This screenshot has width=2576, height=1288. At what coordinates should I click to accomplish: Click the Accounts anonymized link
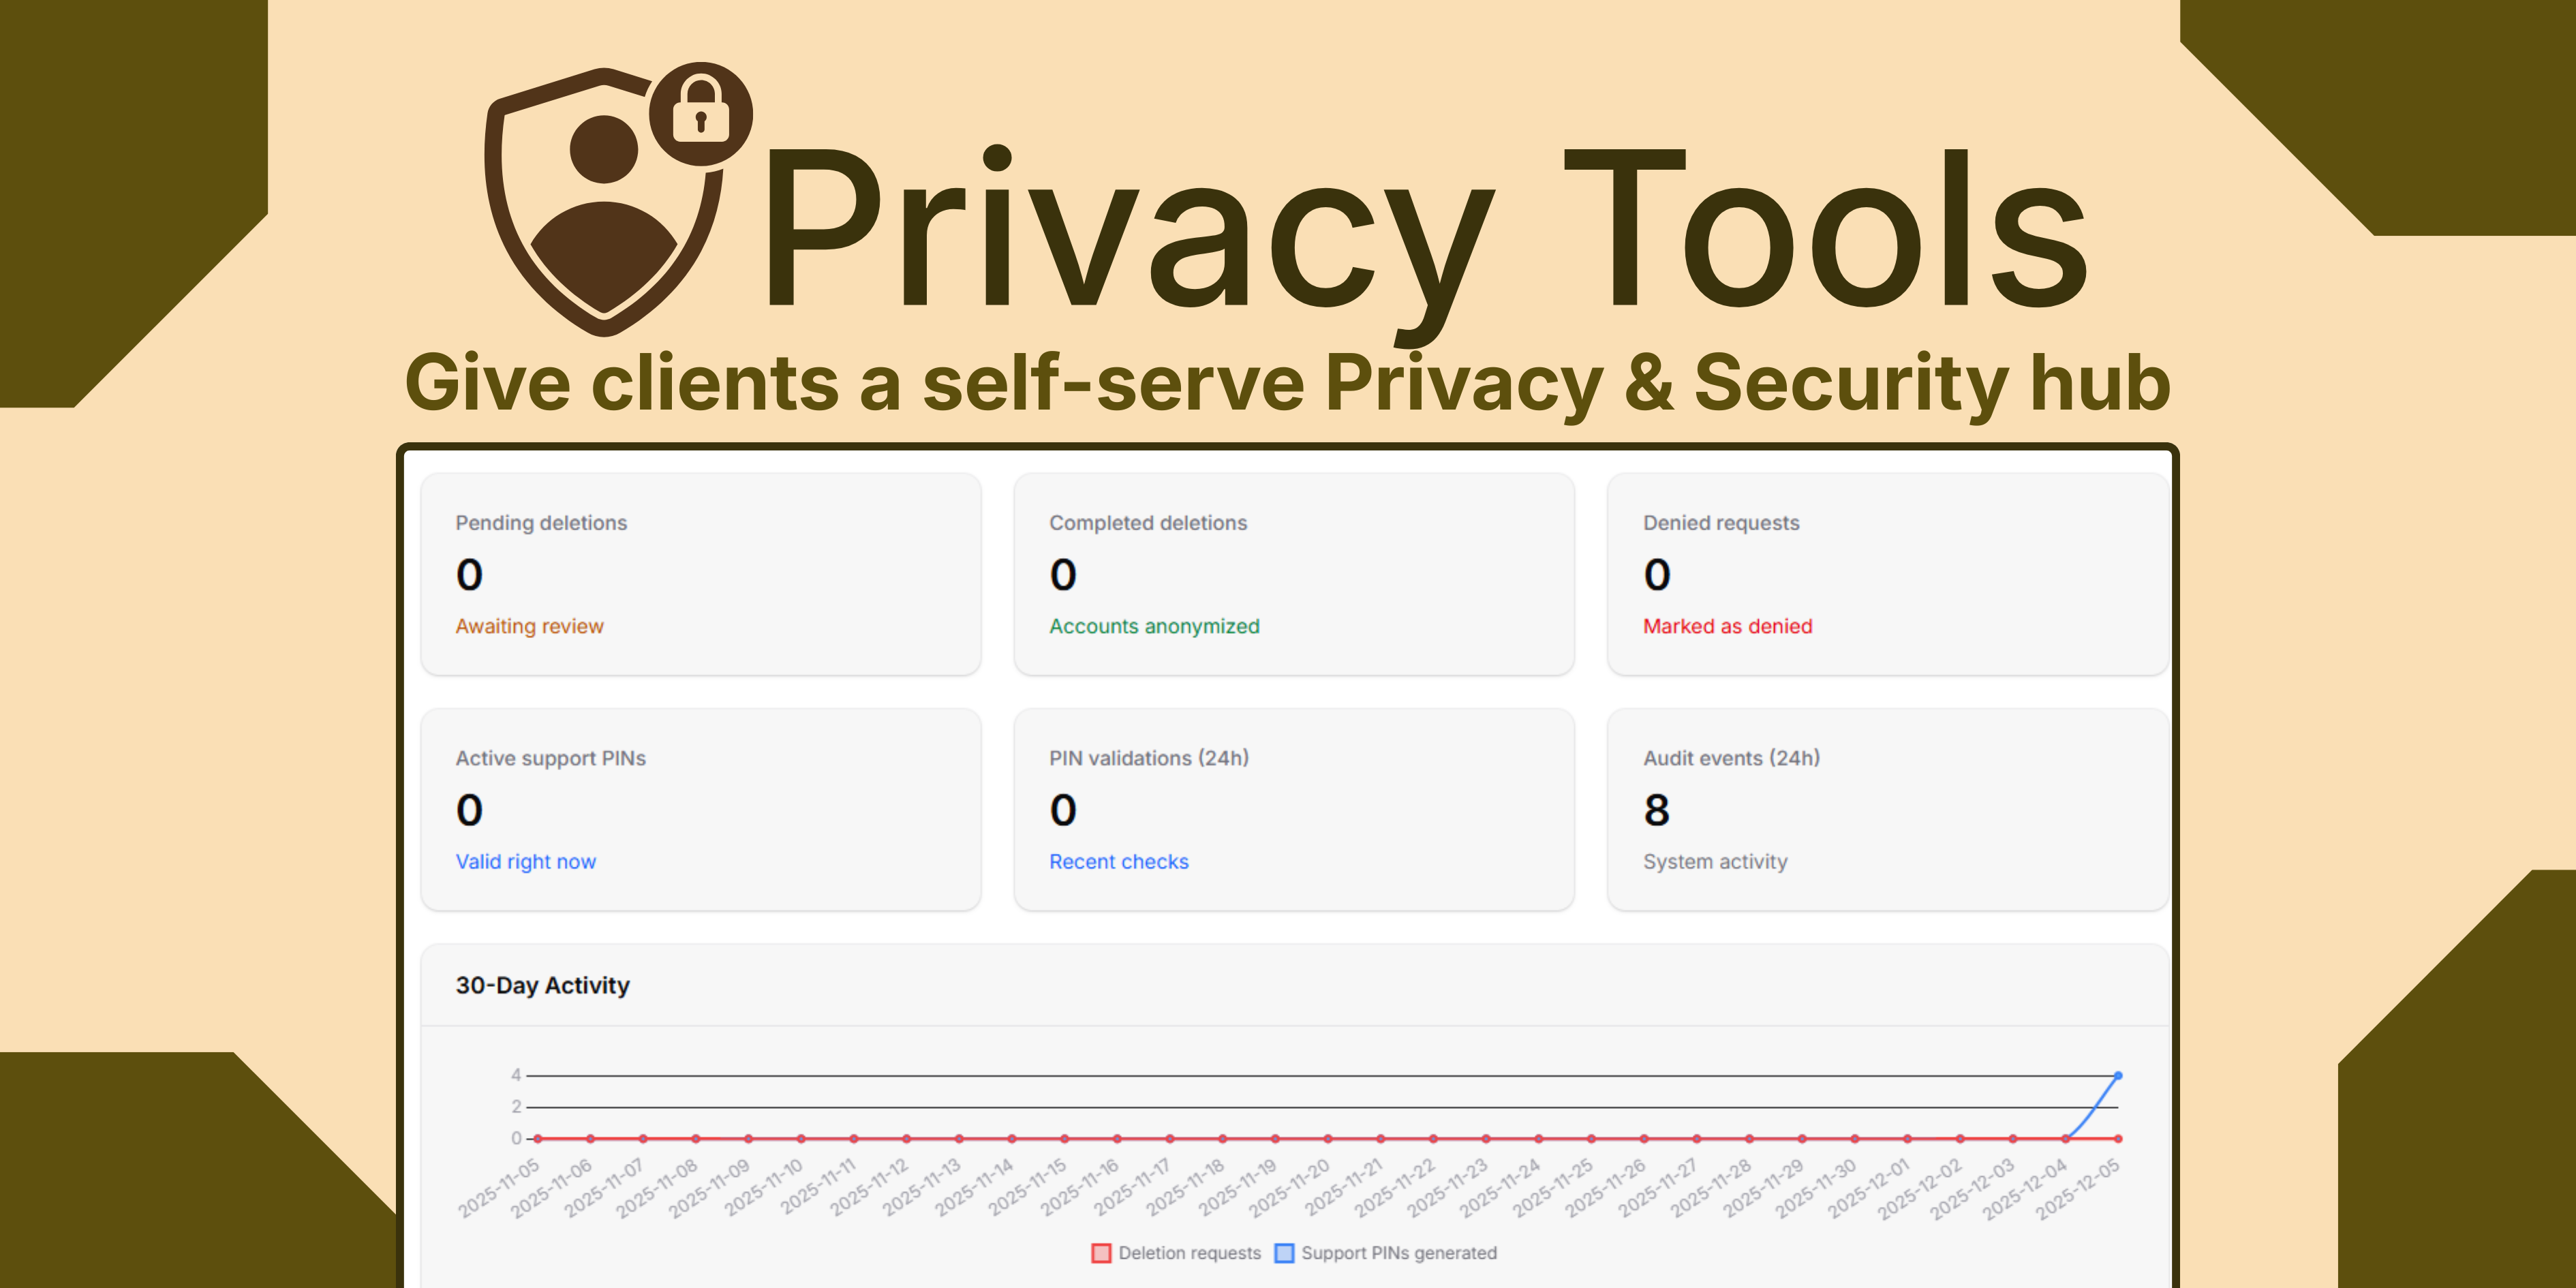(1154, 626)
